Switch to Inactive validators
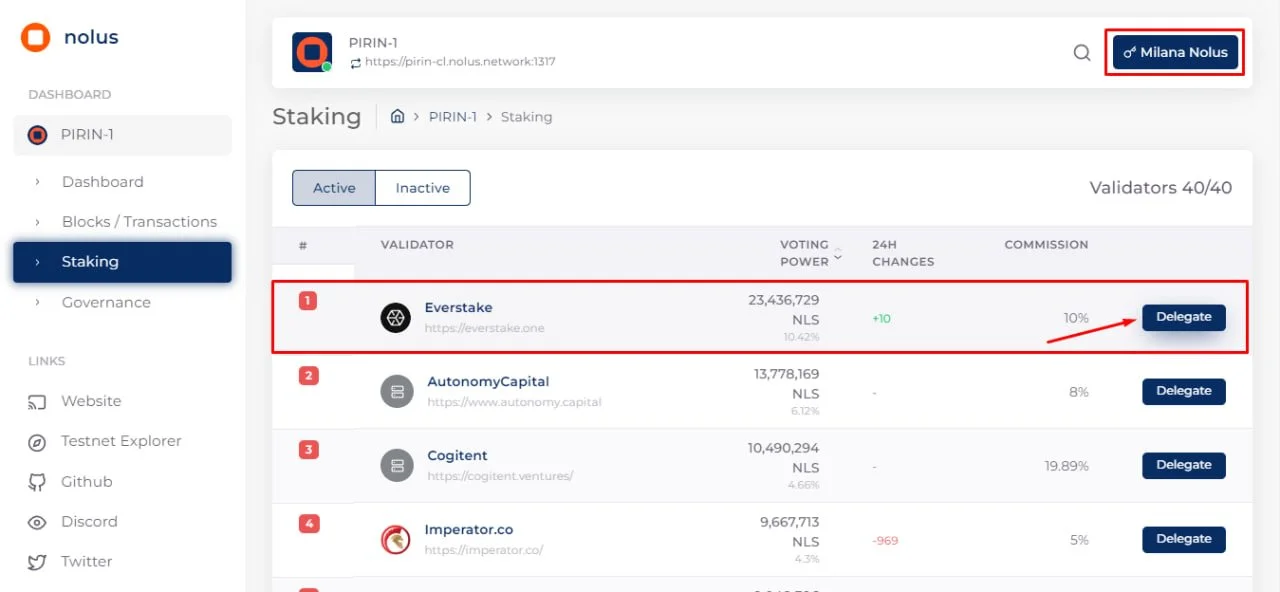This screenshot has width=1280, height=592. click(422, 187)
